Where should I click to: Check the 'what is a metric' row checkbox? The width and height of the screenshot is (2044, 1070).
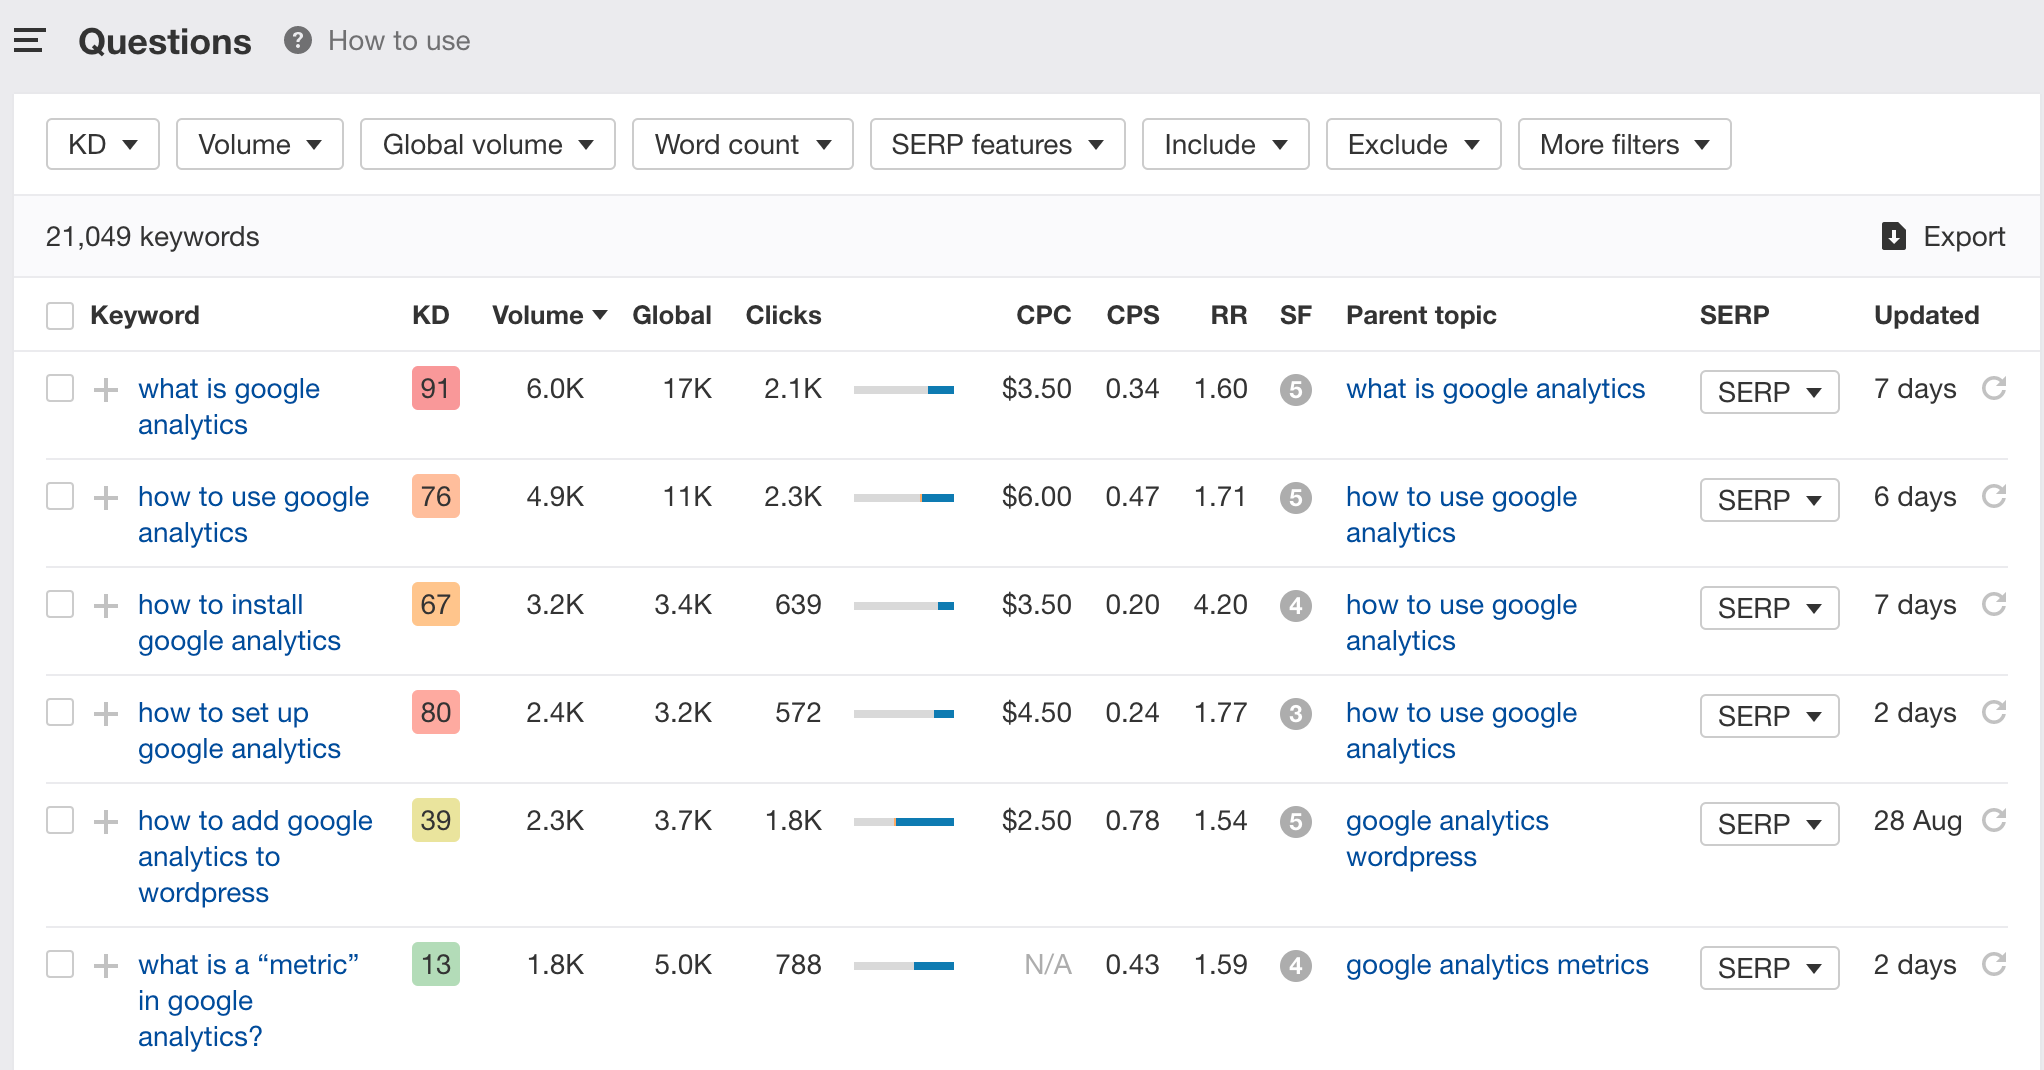[x=60, y=964]
